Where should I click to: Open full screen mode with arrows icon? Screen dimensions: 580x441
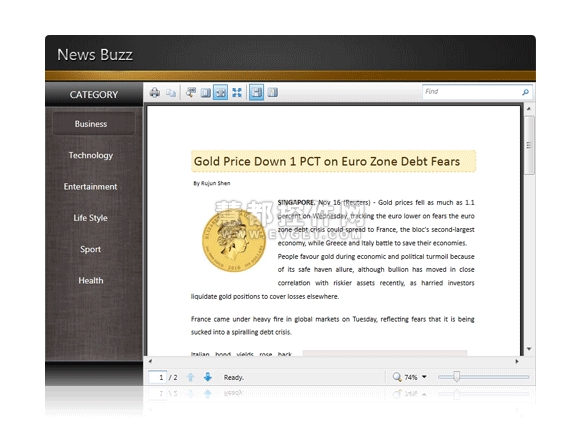pyautogui.click(x=237, y=92)
